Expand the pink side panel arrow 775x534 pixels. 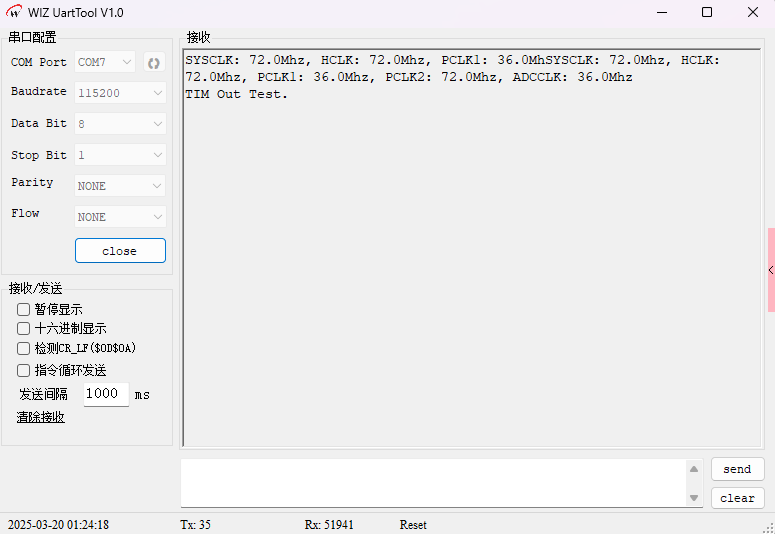click(x=770, y=270)
